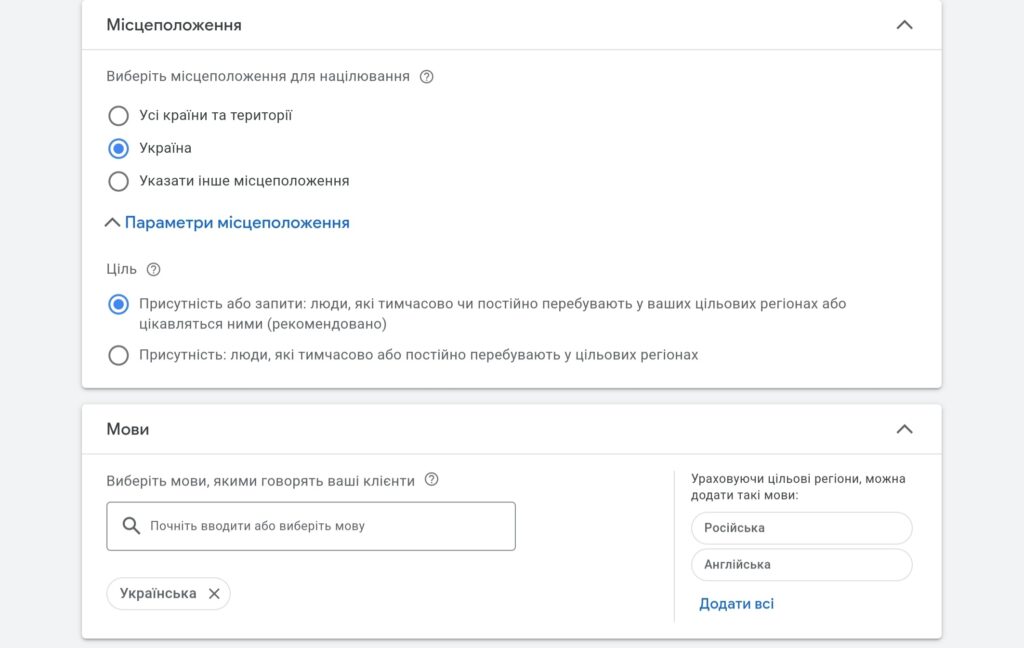Select the recommended "Присутність або запити" option
The height and width of the screenshot is (648, 1024).
(118, 303)
